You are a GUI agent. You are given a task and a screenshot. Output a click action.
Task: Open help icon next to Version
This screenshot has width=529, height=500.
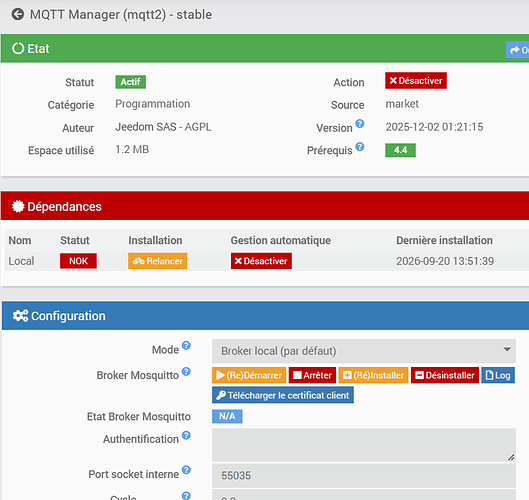tap(360, 124)
